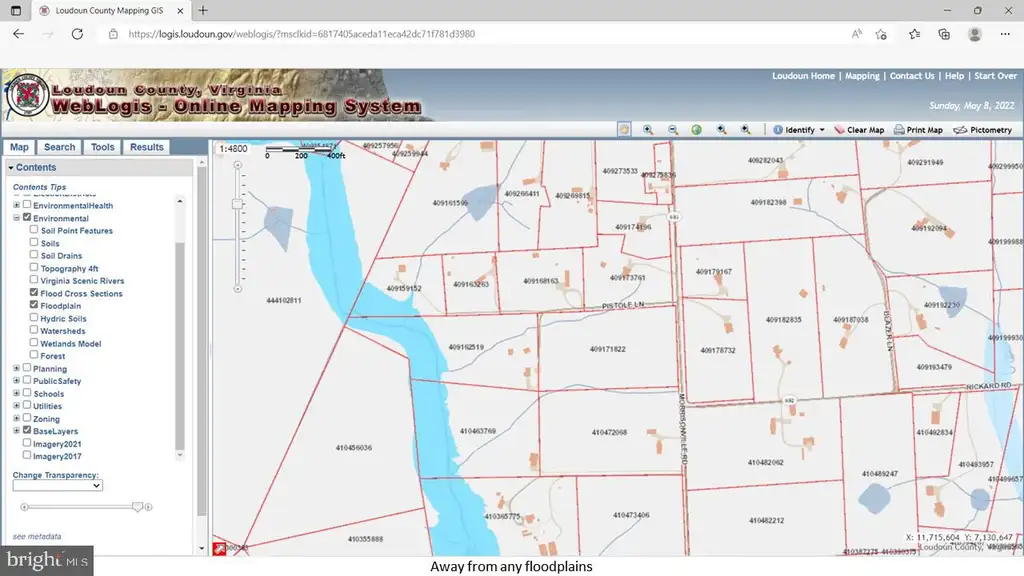This screenshot has height=576, width=1024.
Task: Switch to the Tools tab
Action: point(103,148)
